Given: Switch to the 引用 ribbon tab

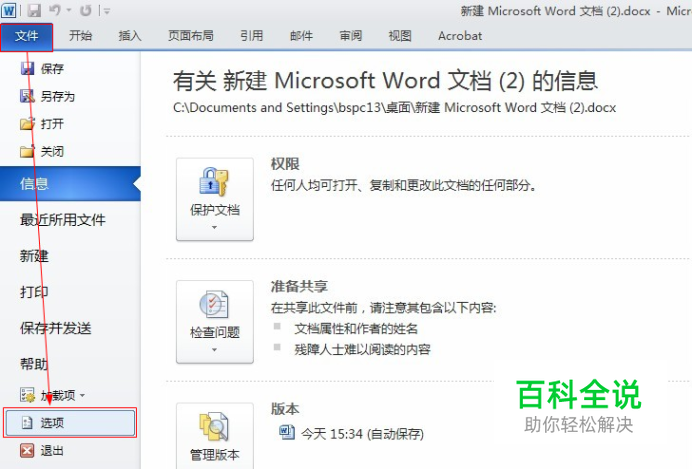Looking at the screenshot, I should tap(252, 36).
